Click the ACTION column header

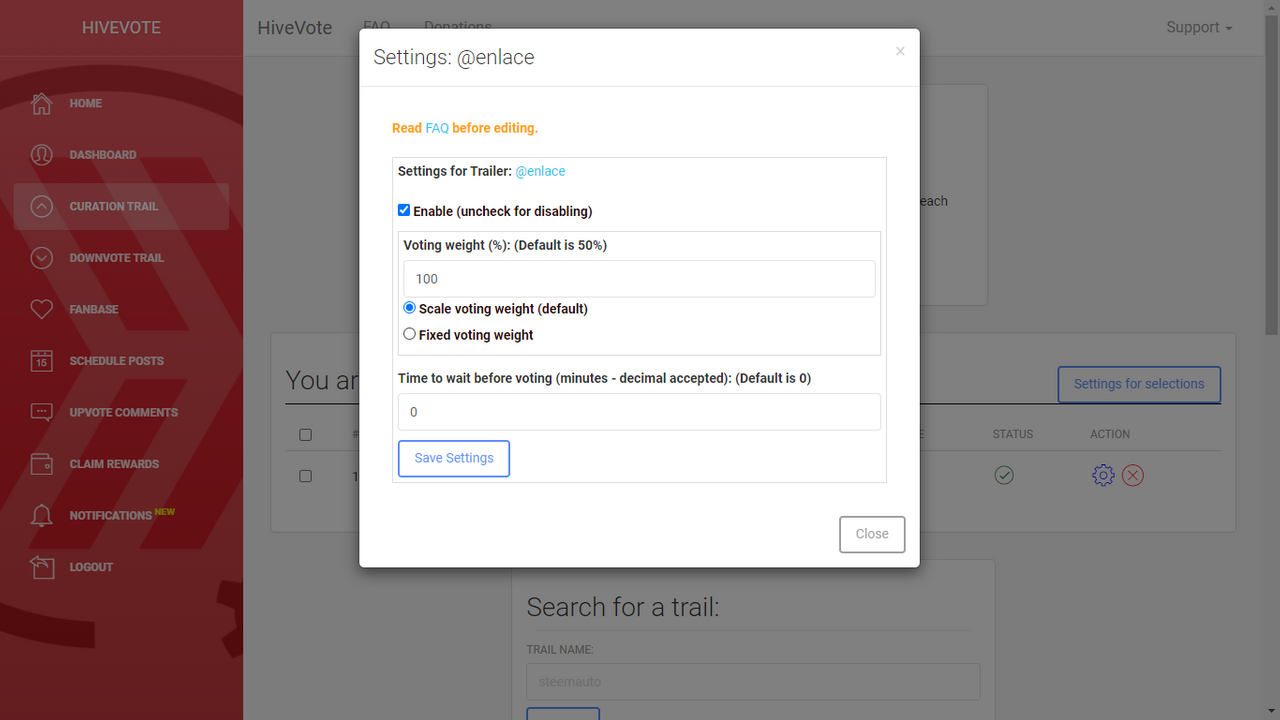pyautogui.click(x=1110, y=434)
